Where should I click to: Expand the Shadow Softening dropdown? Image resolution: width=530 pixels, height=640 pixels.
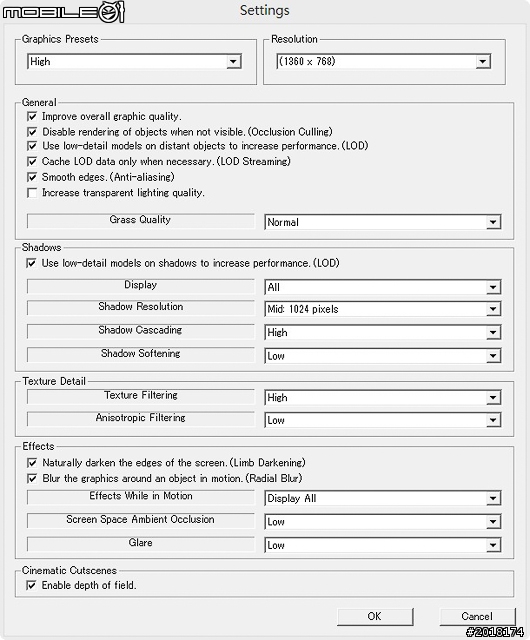point(383,356)
